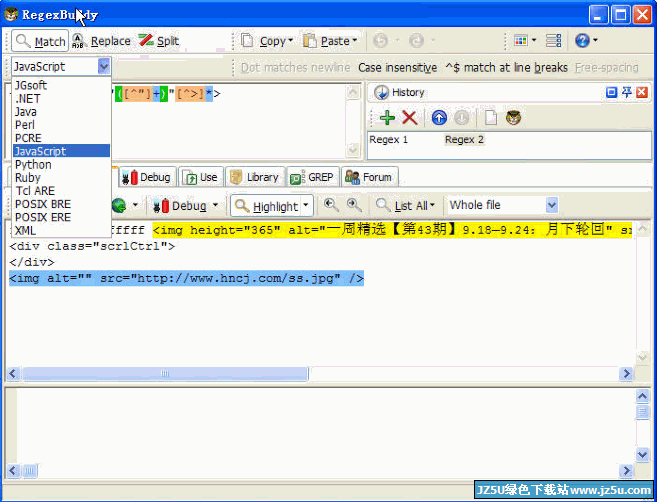
Task: Switch to the Debug tab
Action: click(x=146, y=177)
